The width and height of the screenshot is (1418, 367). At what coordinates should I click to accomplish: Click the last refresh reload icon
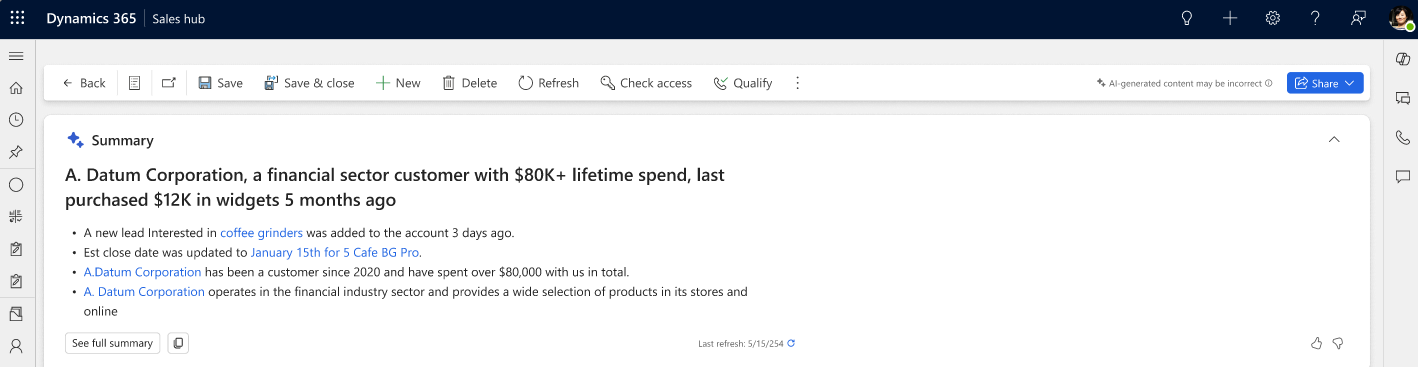[792, 344]
